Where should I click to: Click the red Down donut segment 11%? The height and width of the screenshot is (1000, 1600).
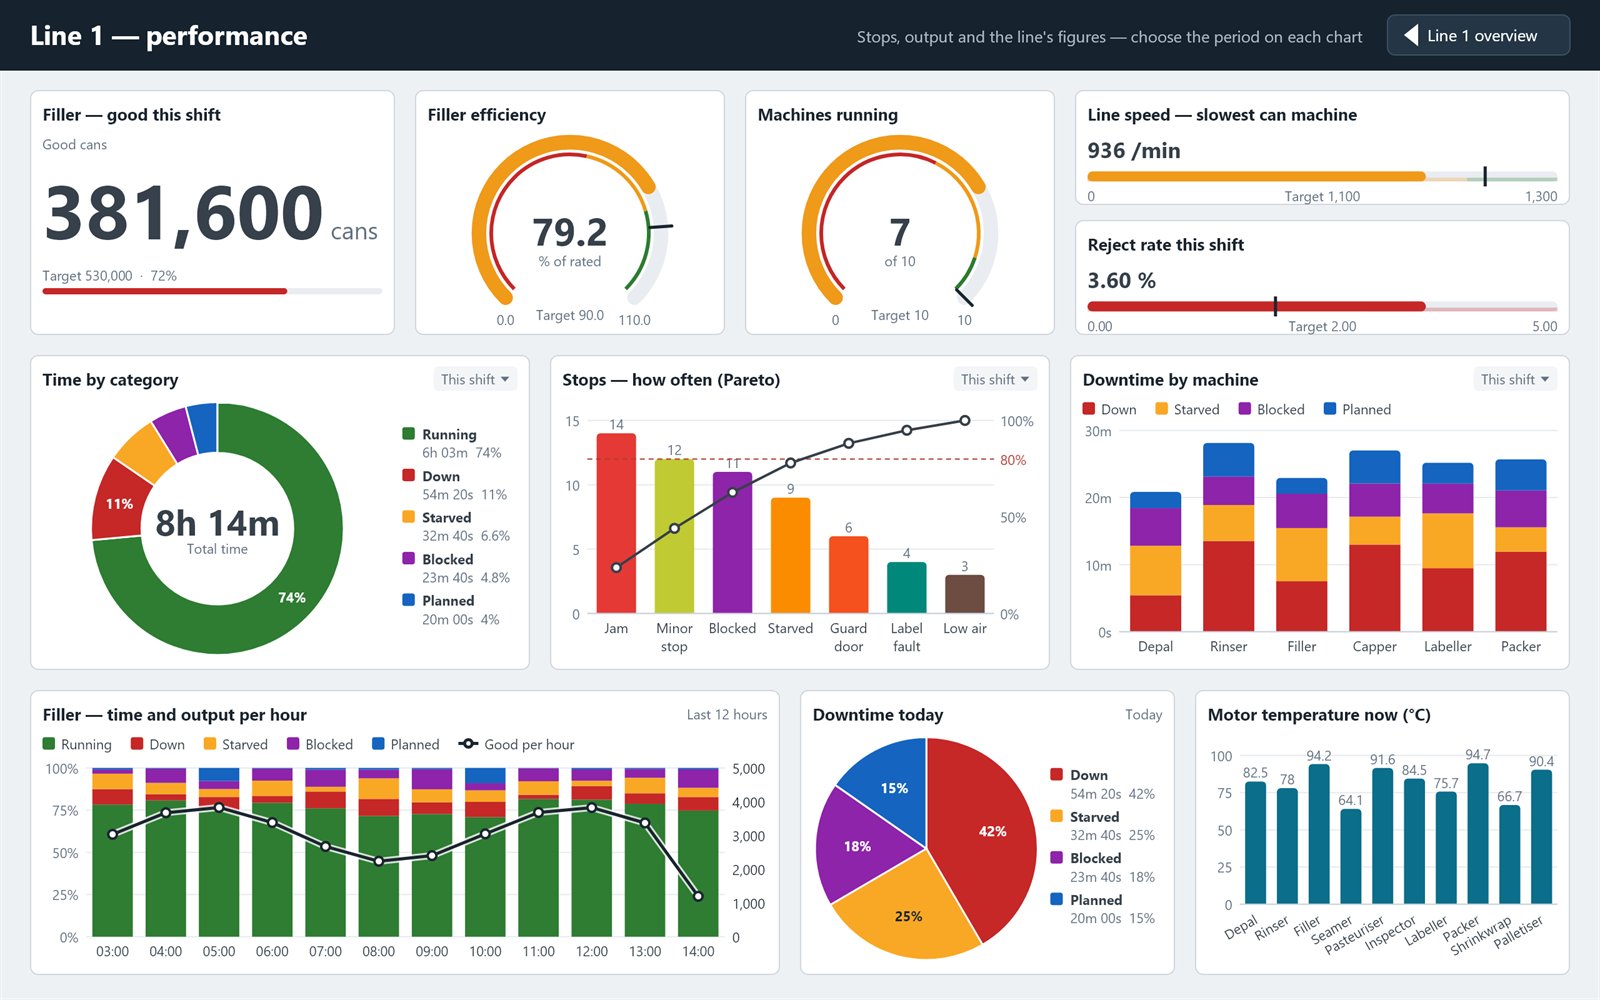(x=119, y=504)
